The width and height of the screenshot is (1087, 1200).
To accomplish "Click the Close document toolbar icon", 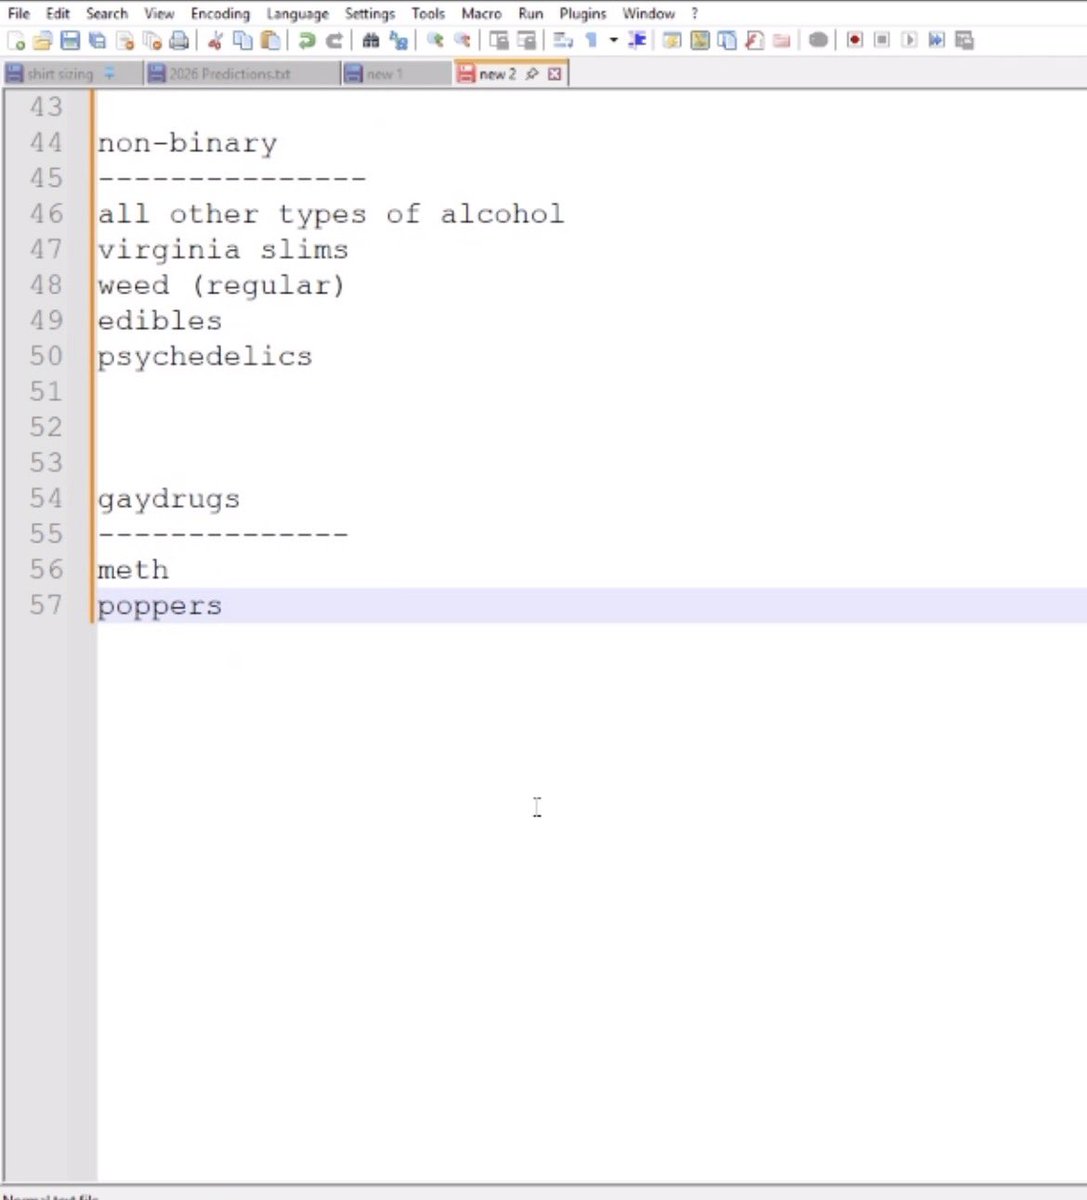I will coord(124,41).
